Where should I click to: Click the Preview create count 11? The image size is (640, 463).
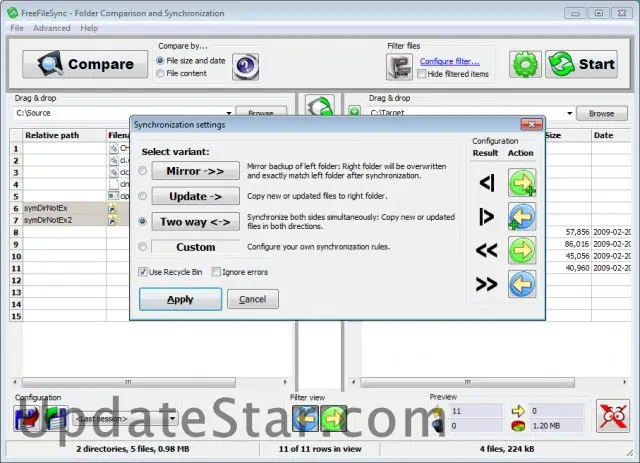click(456, 411)
